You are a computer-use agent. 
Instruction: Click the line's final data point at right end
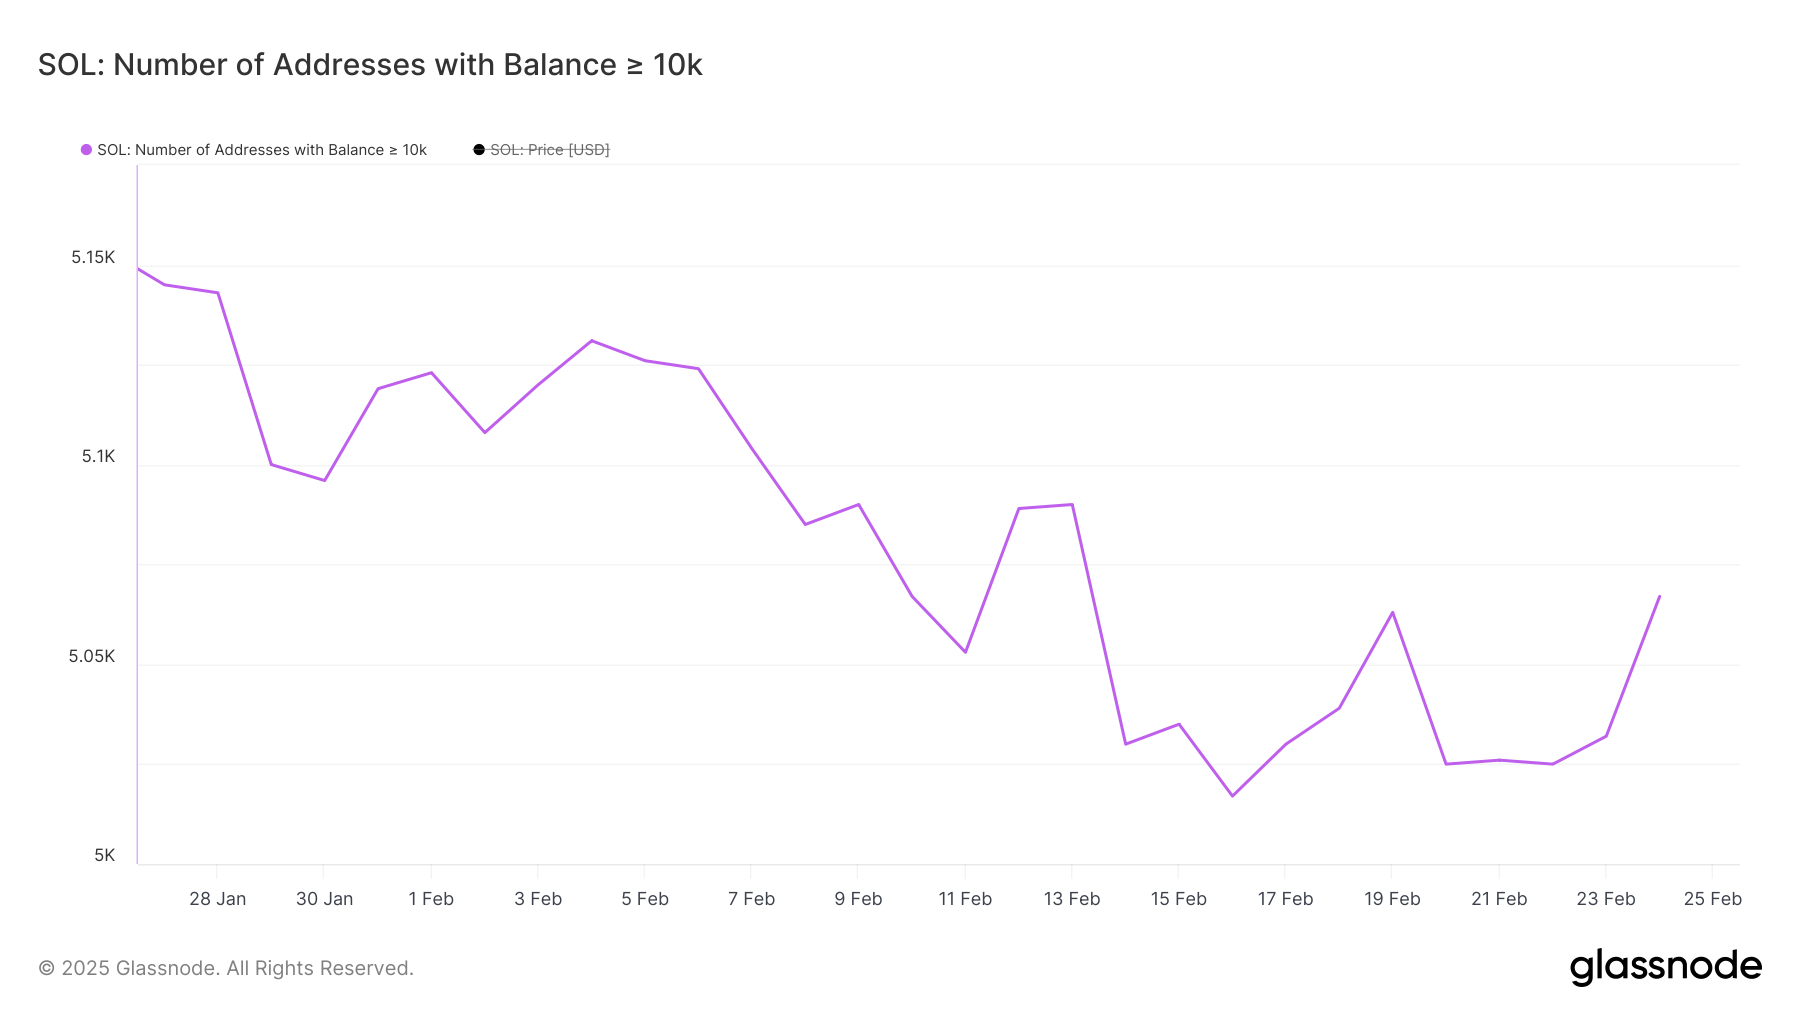pyautogui.click(x=1660, y=596)
